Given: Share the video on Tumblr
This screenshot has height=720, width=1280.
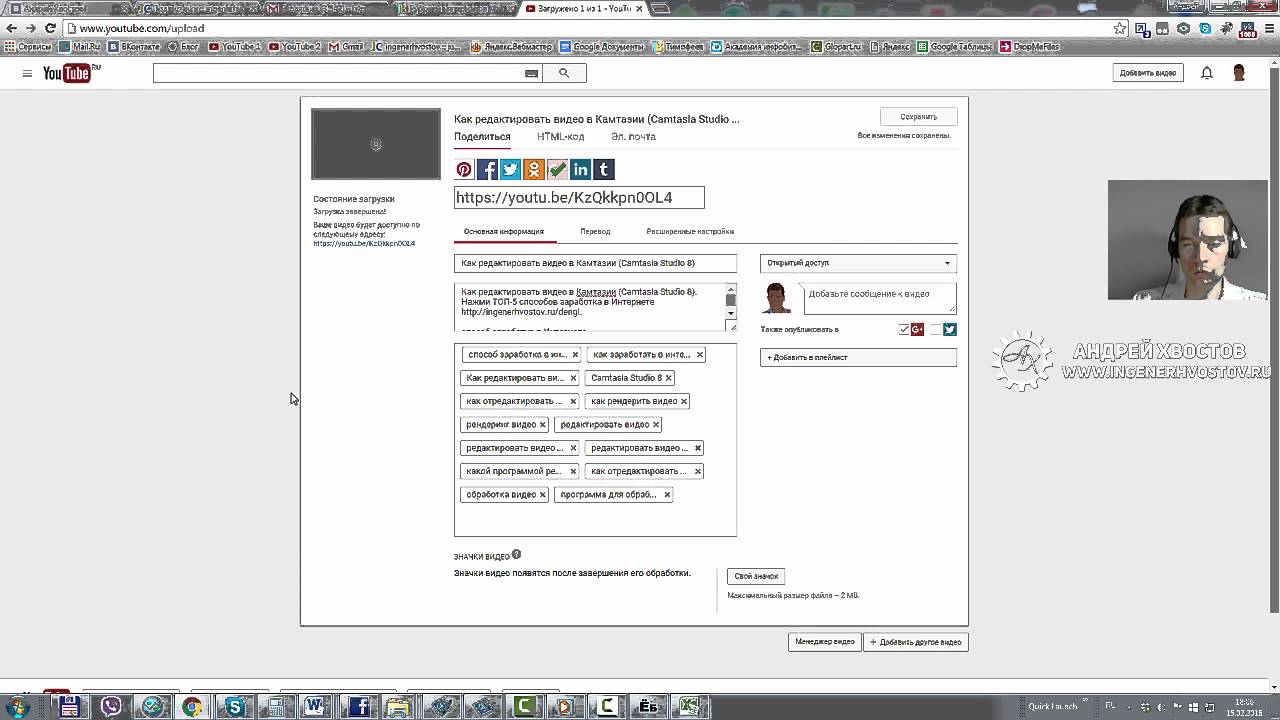Looking at the screenshot, I should click(x=603, y=169).
